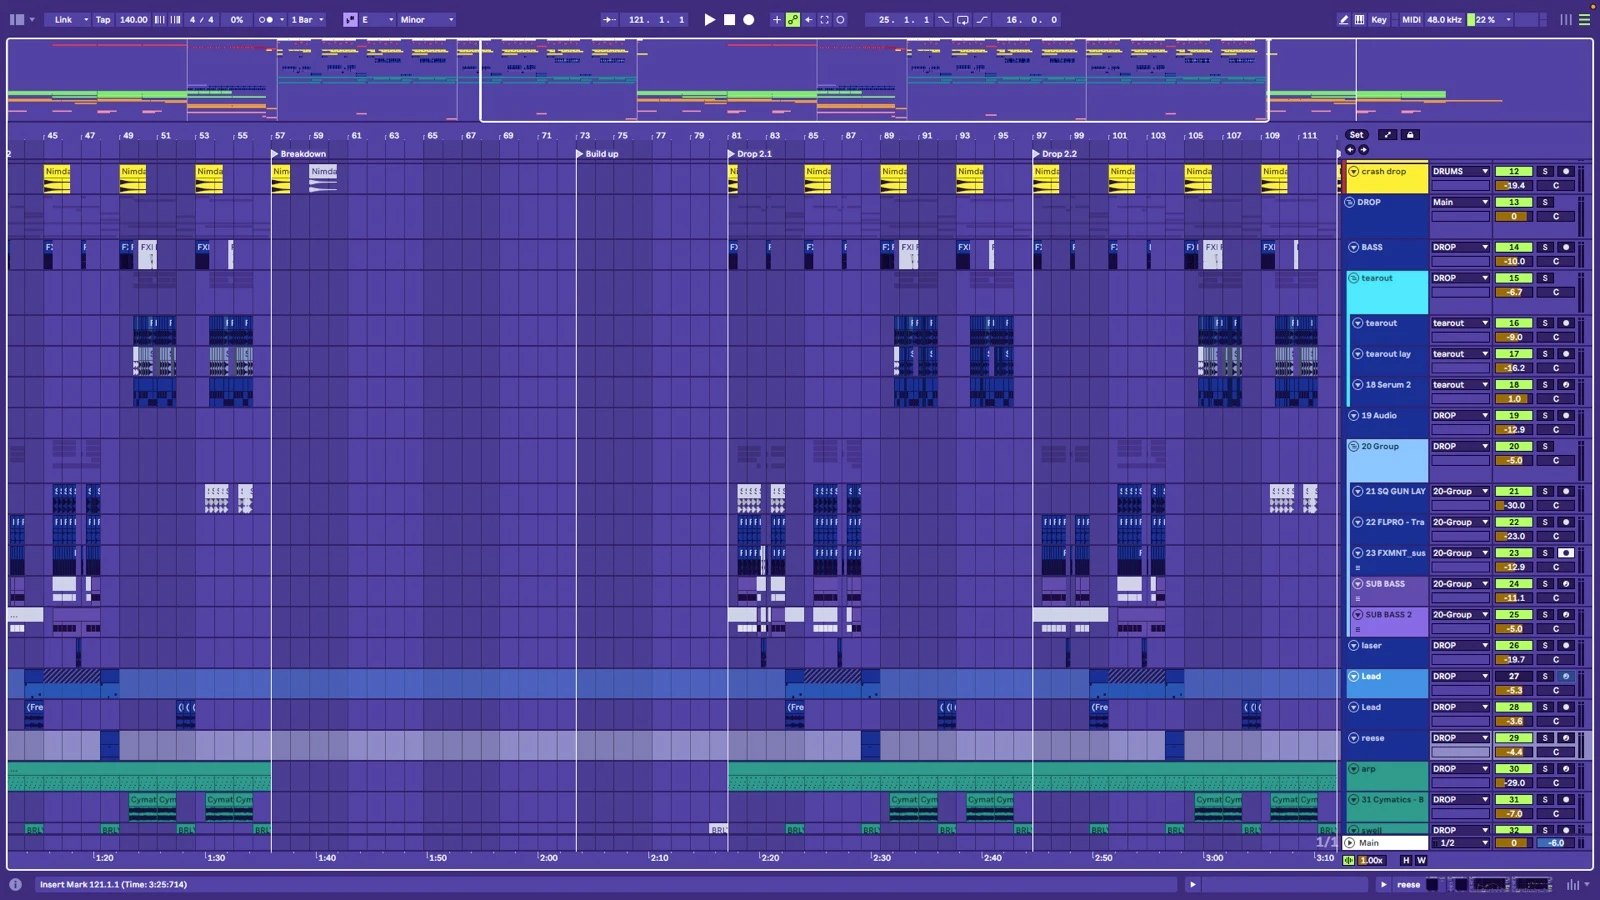1600x900 pixels.
Task: Toggle Draw Mode pencil icon
Action: pos(1344,19)
